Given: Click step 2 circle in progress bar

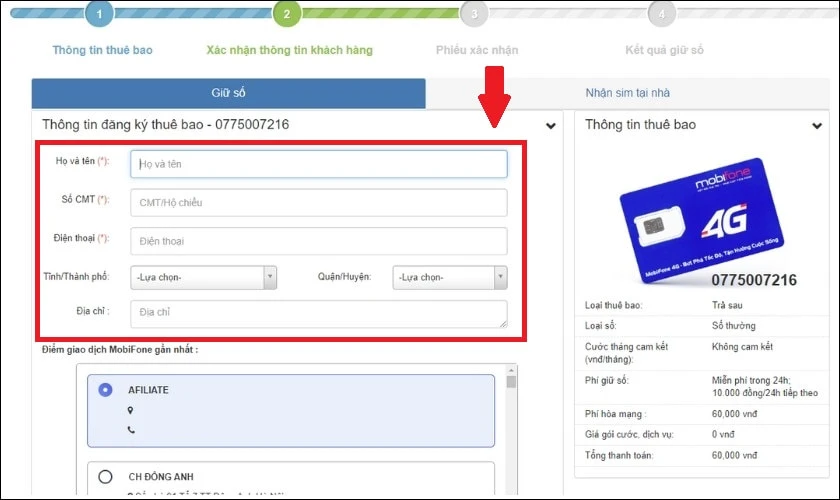Looking at the screenshot, I should tap(287, 14).
